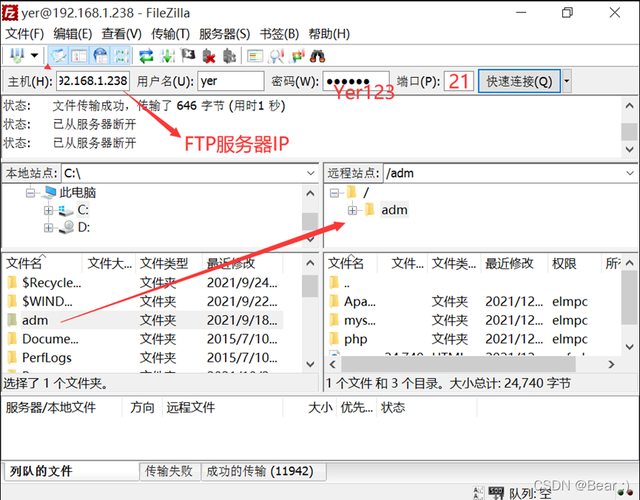Screen dimensions: 640x500
Task: Select D: drive in local tree
Action: tap(84, 227)
